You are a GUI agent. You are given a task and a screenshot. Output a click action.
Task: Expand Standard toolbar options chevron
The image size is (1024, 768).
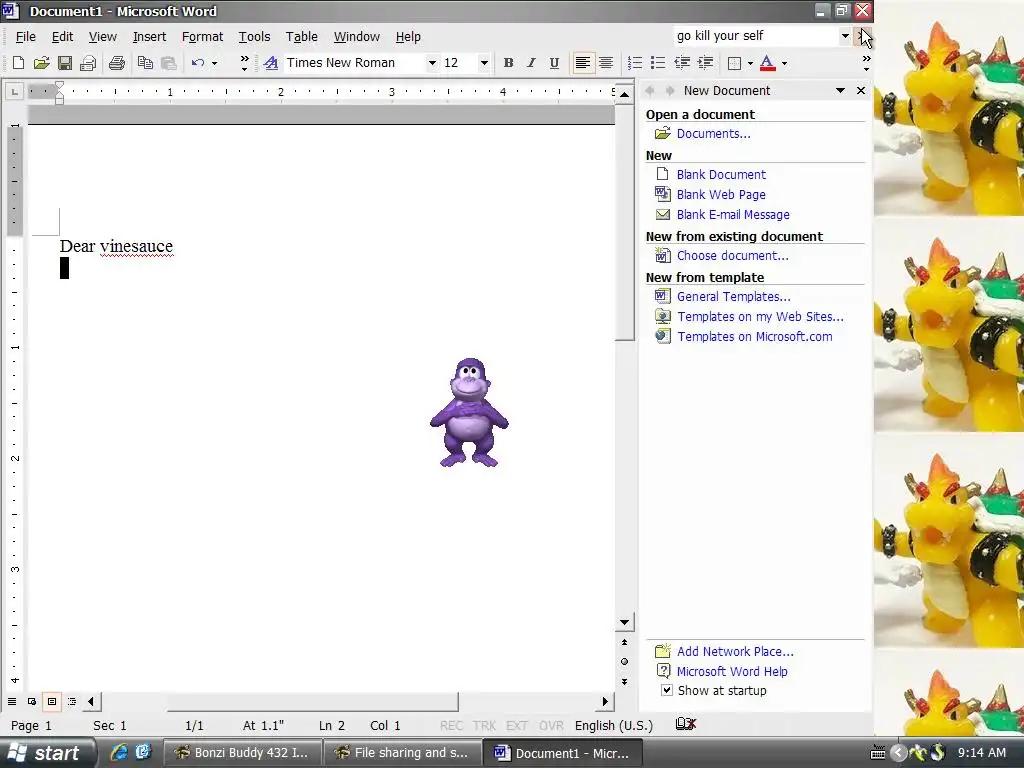click(x=244, y=63)
